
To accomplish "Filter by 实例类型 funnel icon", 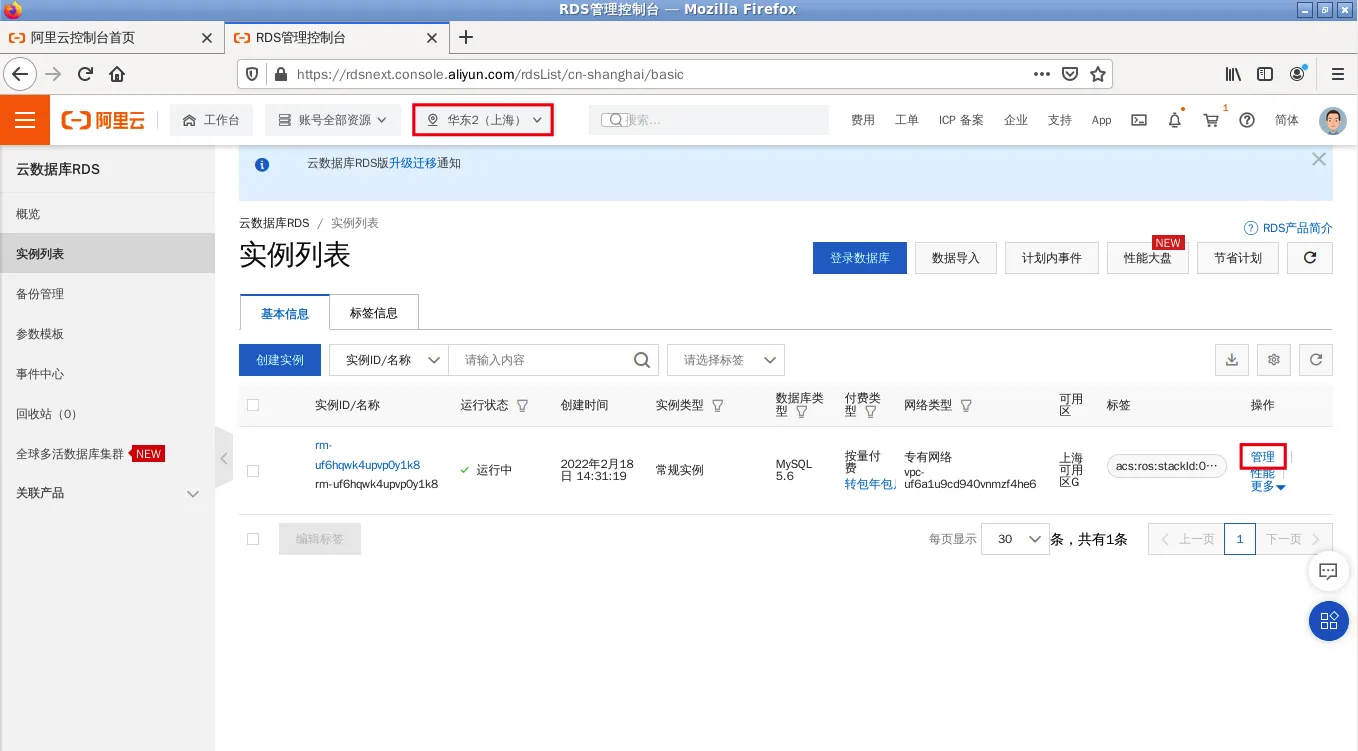I will pos(717,406).
